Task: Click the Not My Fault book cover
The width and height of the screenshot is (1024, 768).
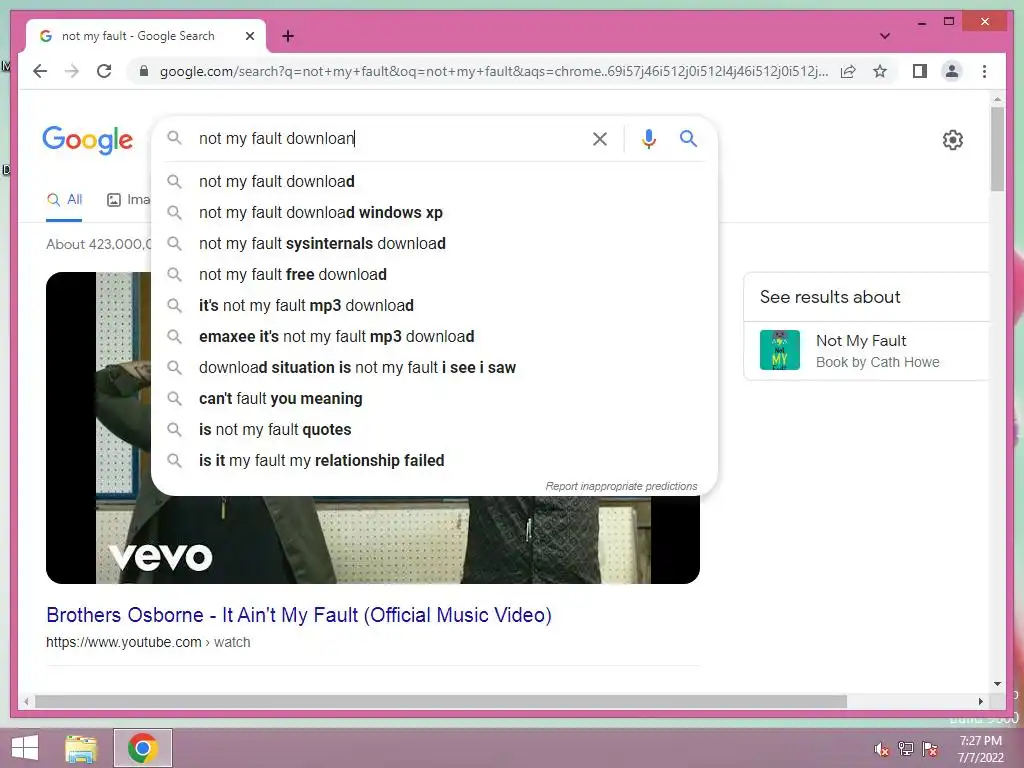Action: pyautogui.click(x=780, y=350)
